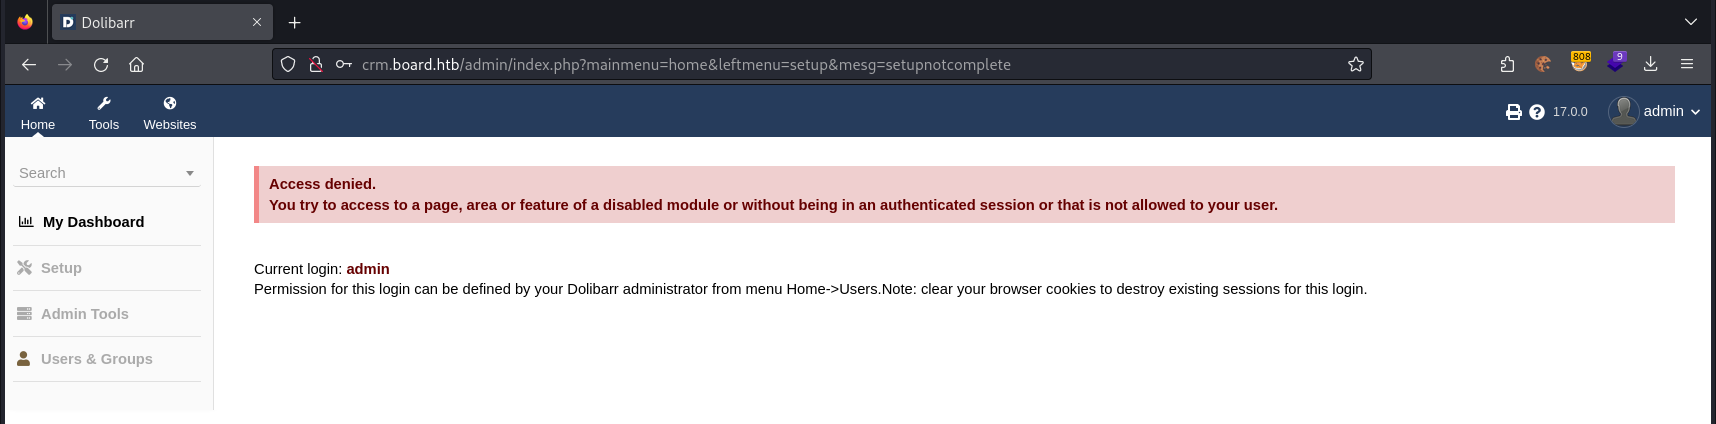Open a new browser tab
This screenshot has width=1716, height=424.
pyautogui.click(x=295, y=22)
